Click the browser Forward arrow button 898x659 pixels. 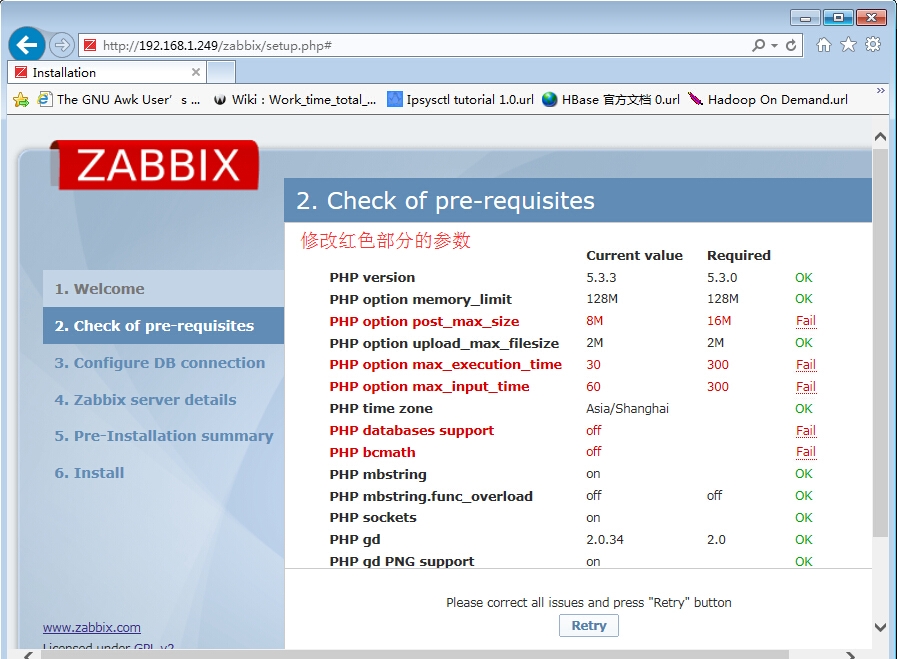pyautogui.click(x=61, y=45)
